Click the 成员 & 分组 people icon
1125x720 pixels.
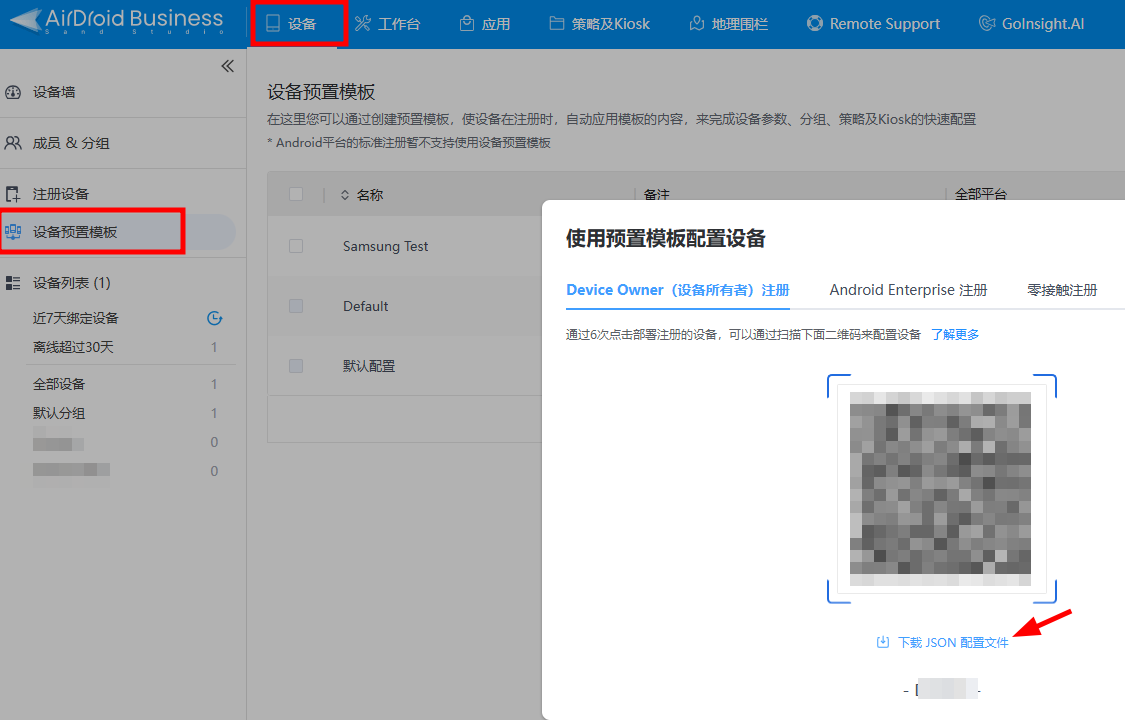coord(13,143)
